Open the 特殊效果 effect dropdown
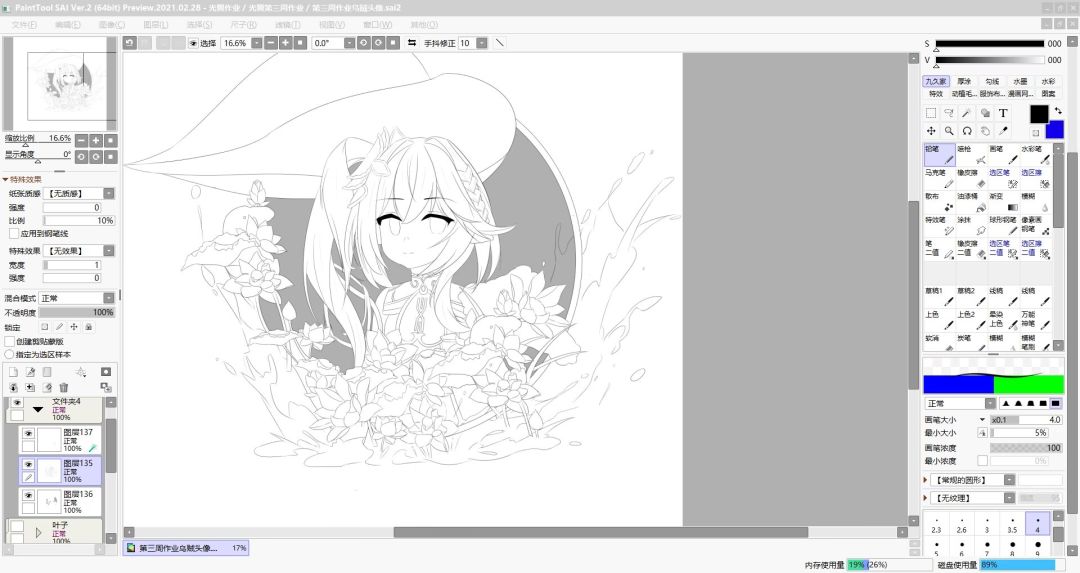The width and height of the screenshot is (1080, 573). click(x=109, y=251)
